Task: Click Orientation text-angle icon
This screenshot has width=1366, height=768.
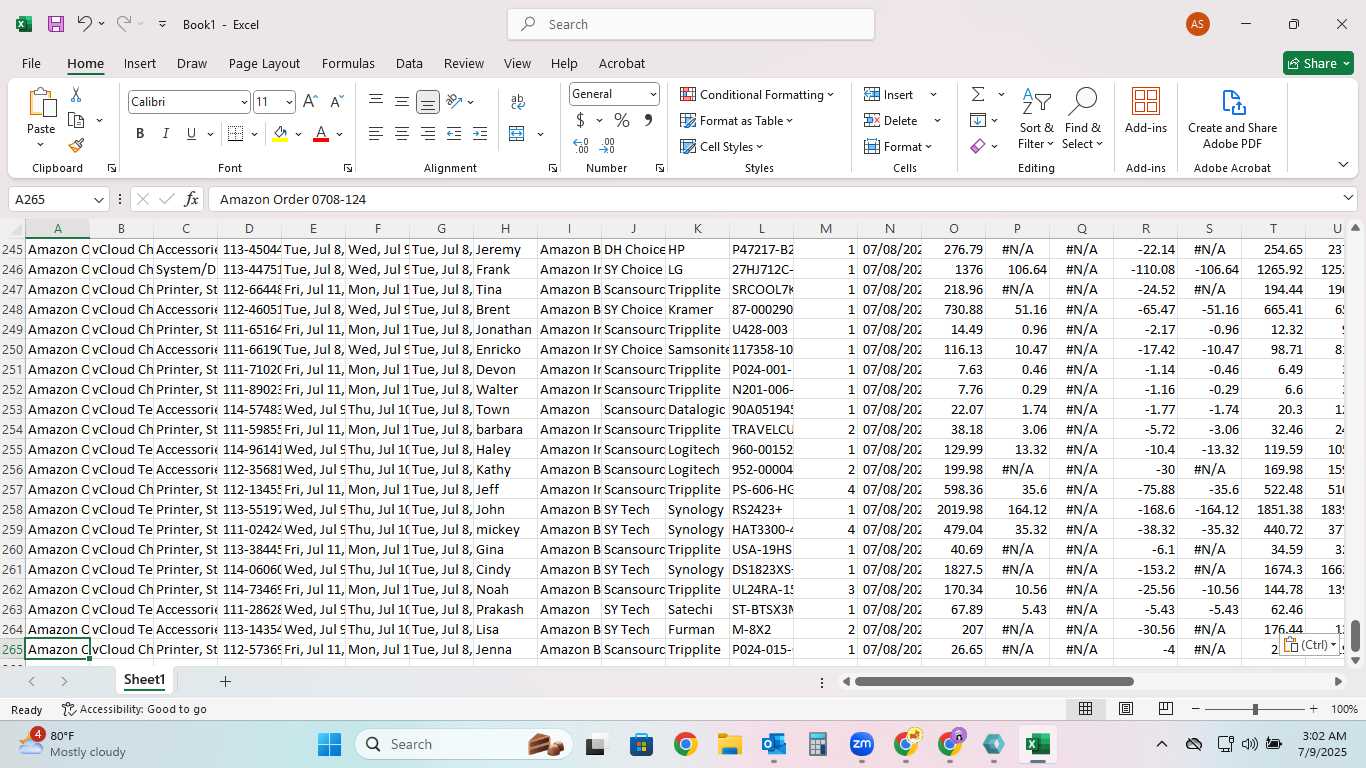Action: click(x=454, y=102)
